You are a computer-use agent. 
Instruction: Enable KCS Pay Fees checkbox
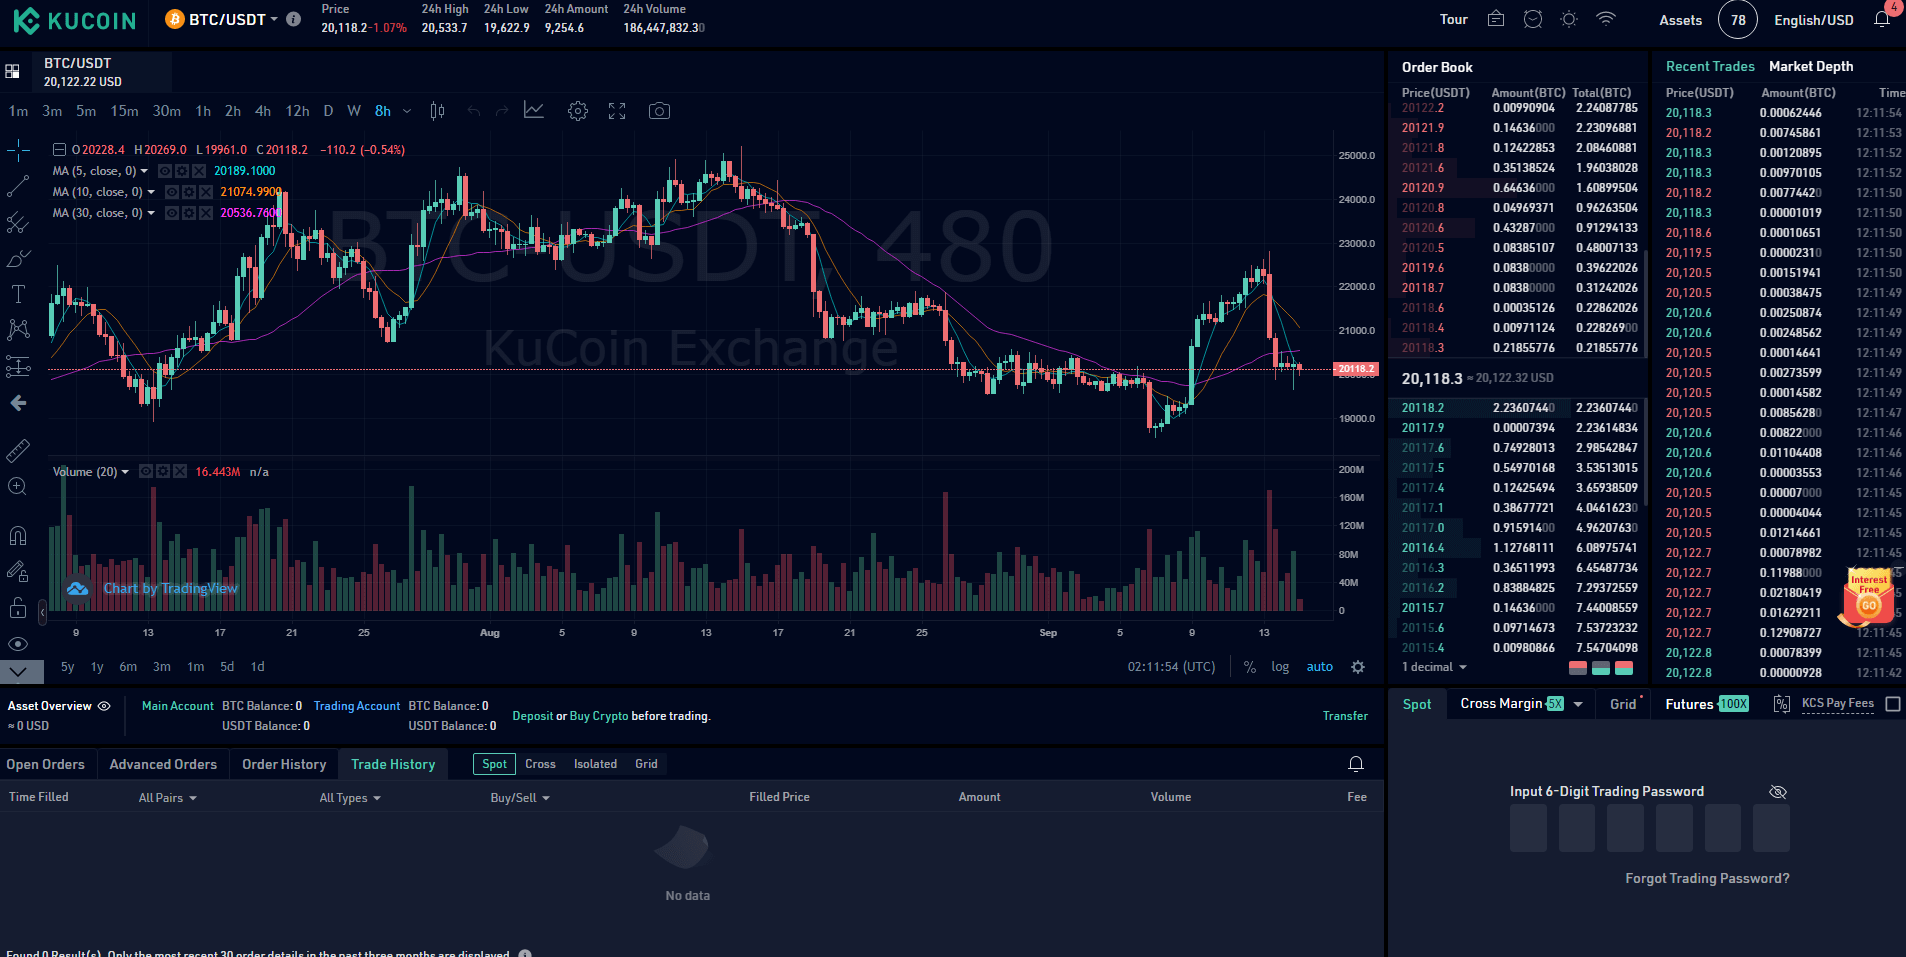1893,704
